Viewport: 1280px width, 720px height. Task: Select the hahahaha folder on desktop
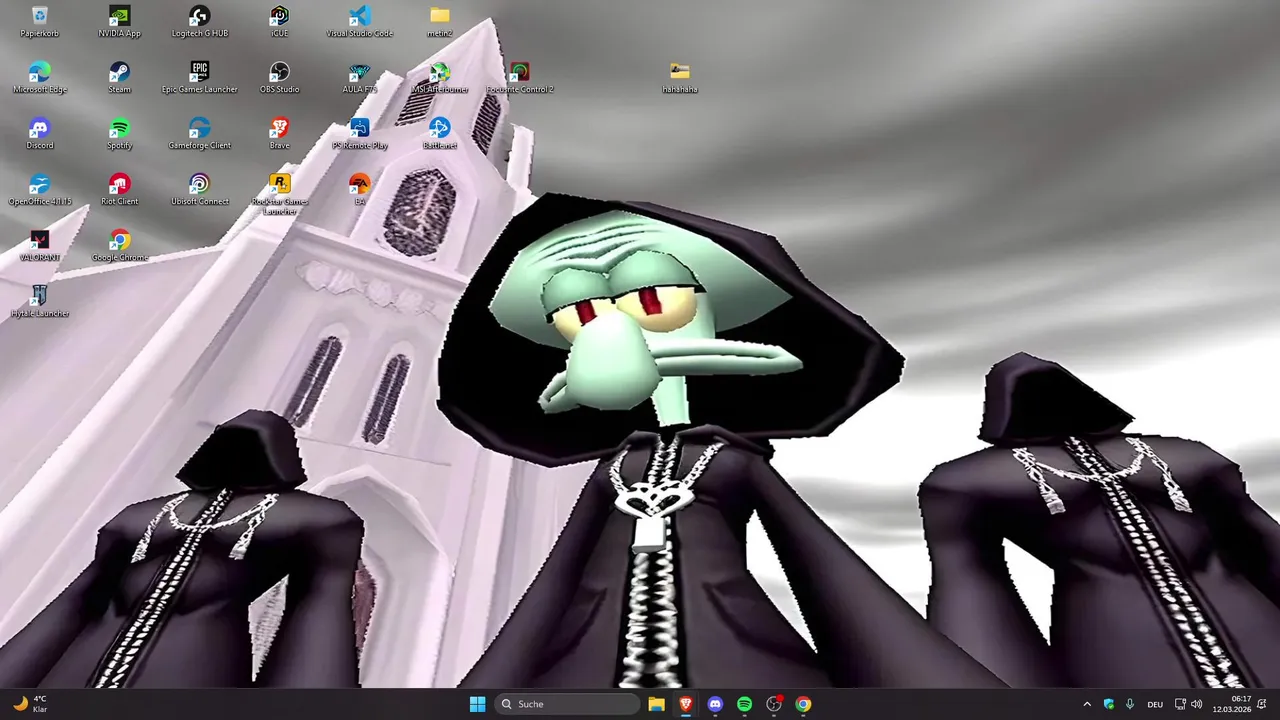point(679,78)
